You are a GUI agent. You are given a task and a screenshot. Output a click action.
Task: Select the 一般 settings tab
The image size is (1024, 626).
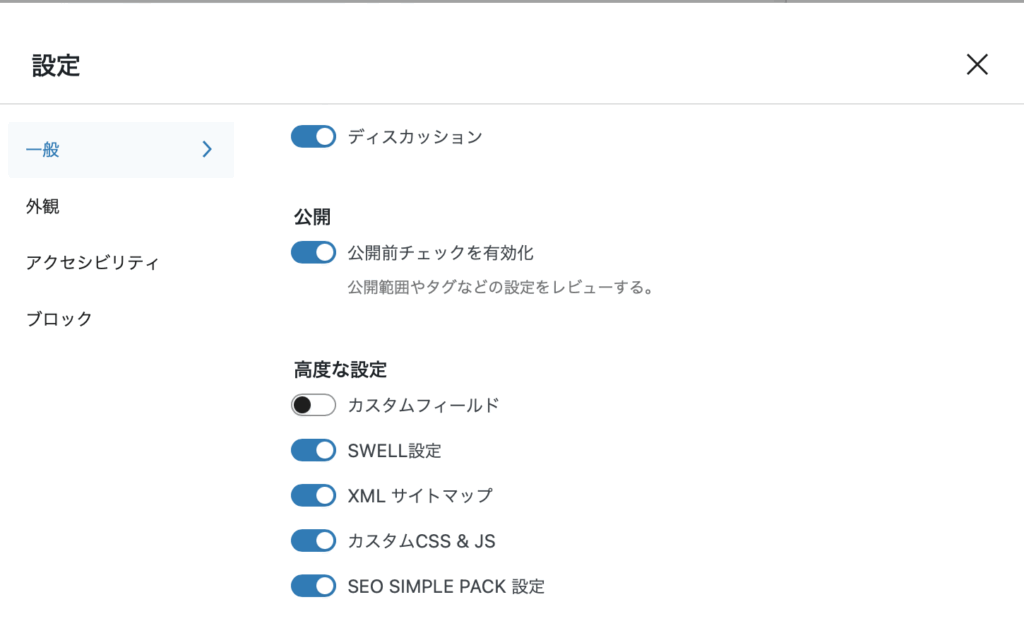click(x=44, y=150)
